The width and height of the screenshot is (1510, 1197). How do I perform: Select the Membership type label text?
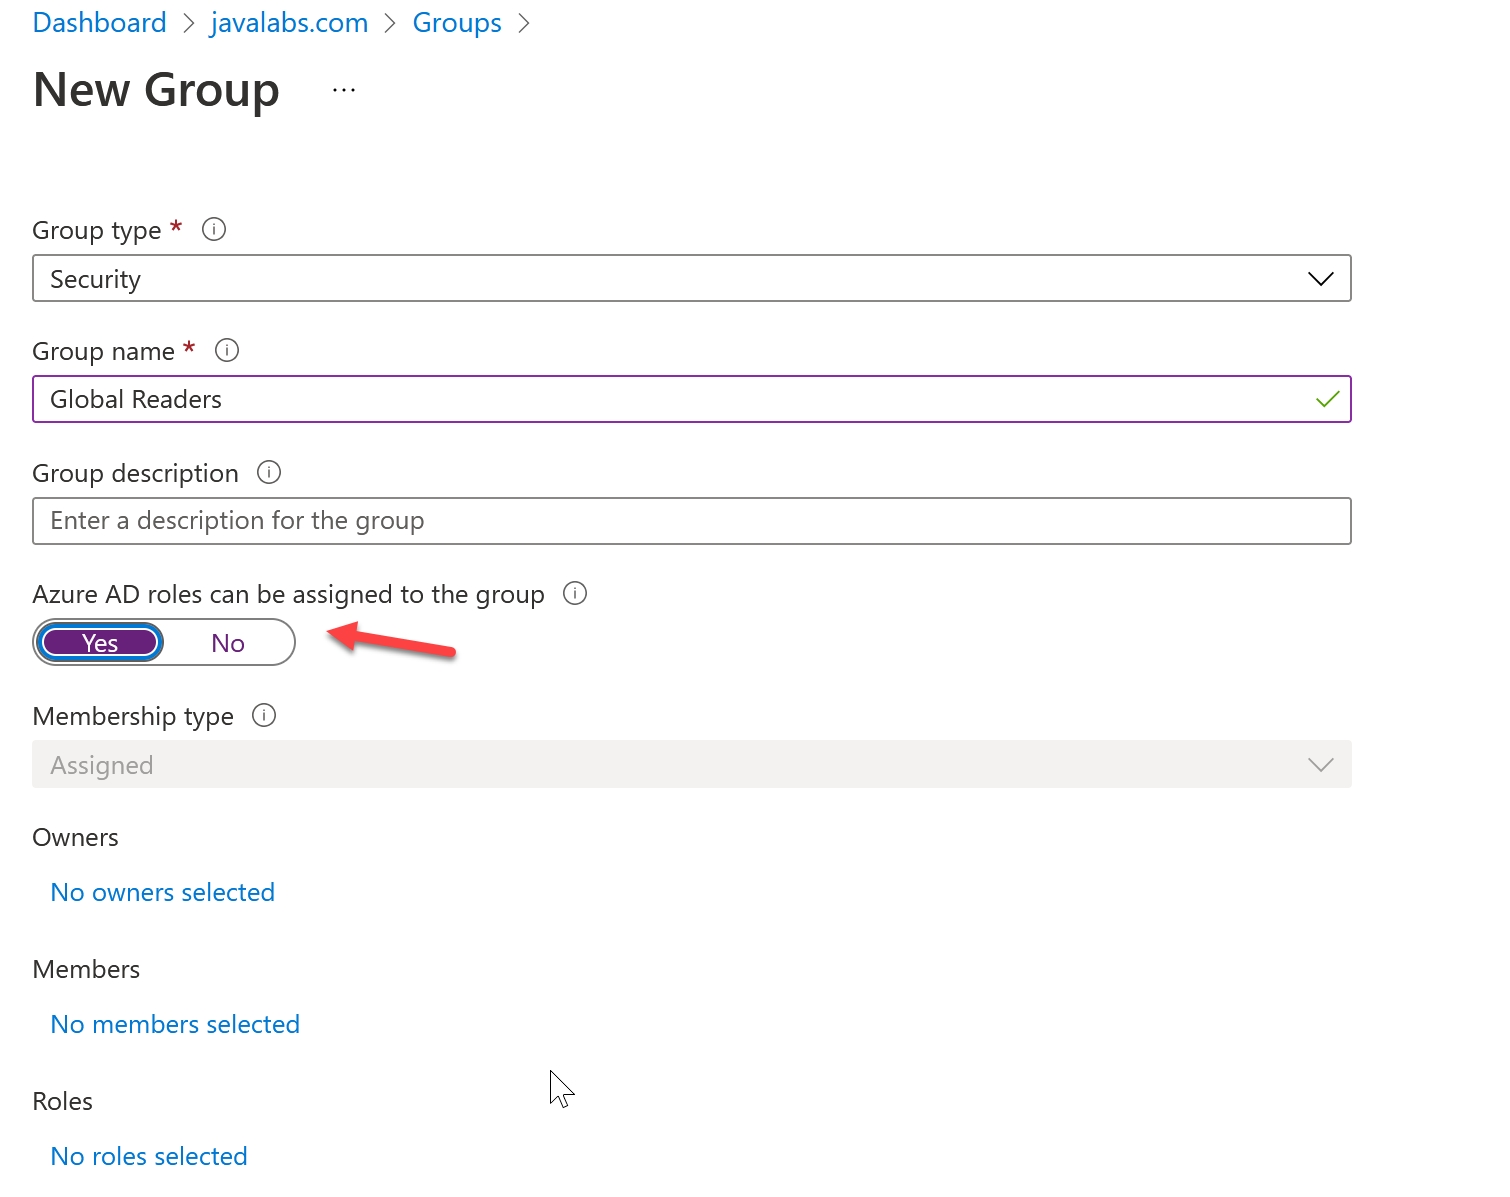point(133,716)
